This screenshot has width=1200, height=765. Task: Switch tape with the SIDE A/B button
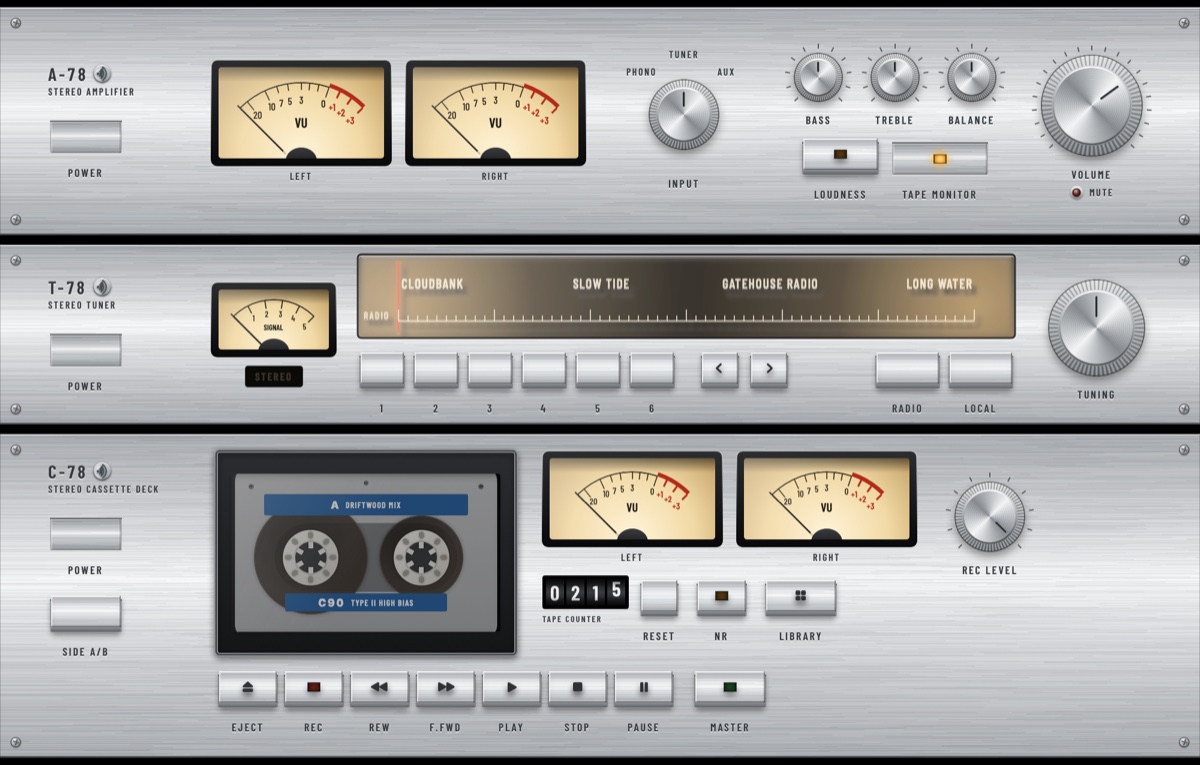(x=86, y=614)
